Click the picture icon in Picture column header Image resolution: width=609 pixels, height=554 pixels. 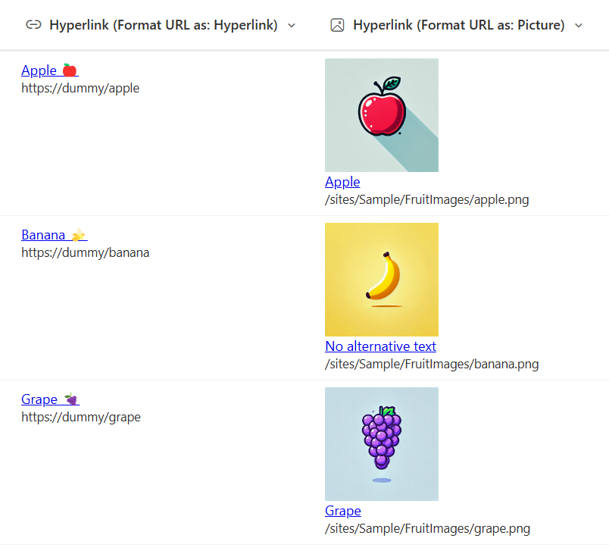click(337, 25)
